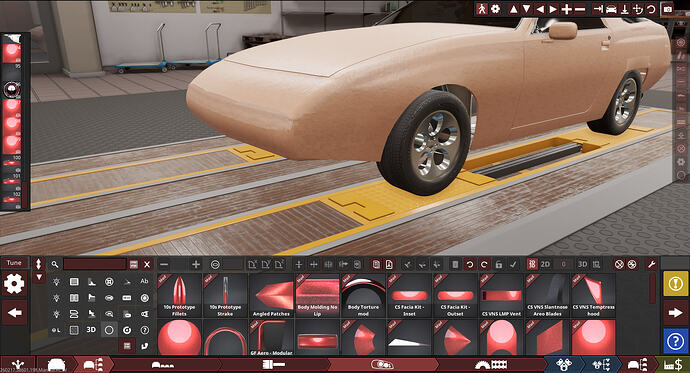690x373 pixels.
Task: Click the undo arrow in fixture toolbar
Action: pos(470,264)
